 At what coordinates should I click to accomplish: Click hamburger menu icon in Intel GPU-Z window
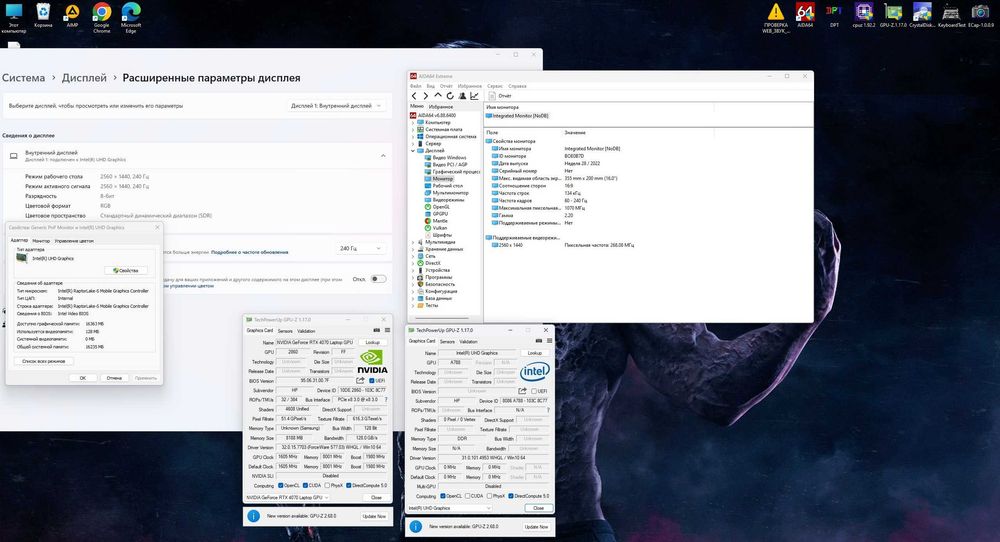[x=549, y=341]
